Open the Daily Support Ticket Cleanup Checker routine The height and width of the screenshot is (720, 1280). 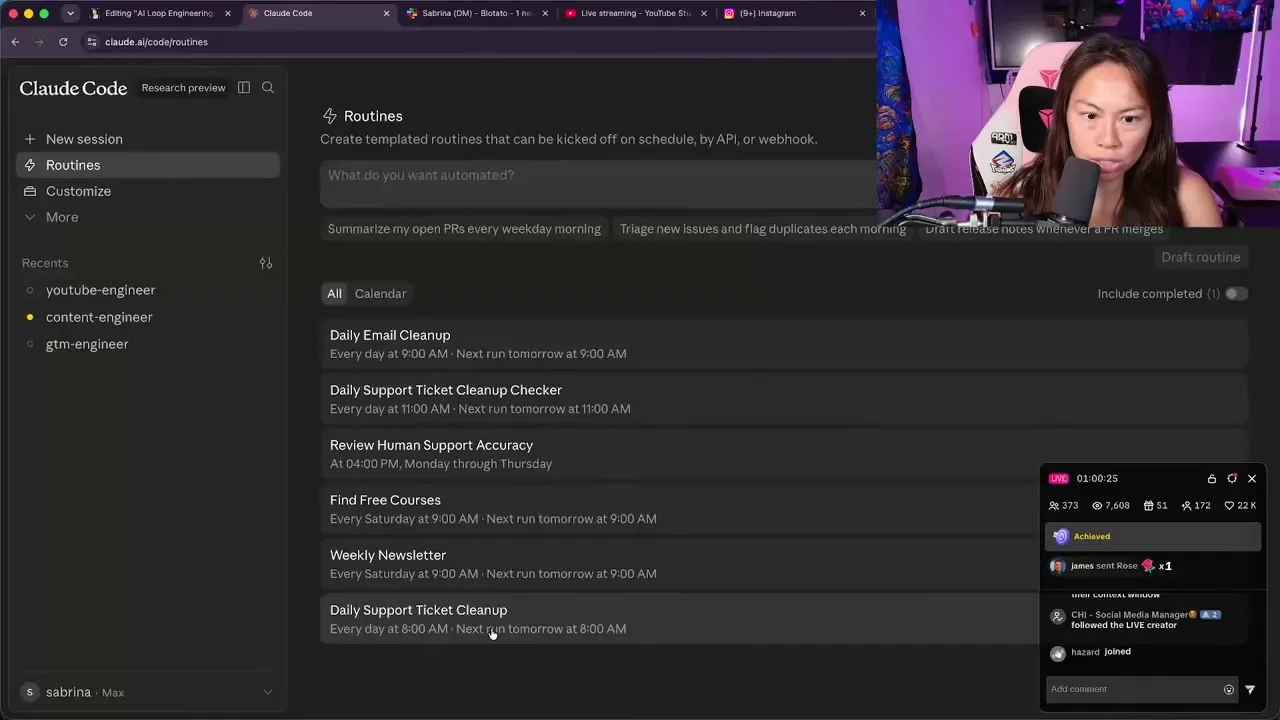tap(784, 399)
